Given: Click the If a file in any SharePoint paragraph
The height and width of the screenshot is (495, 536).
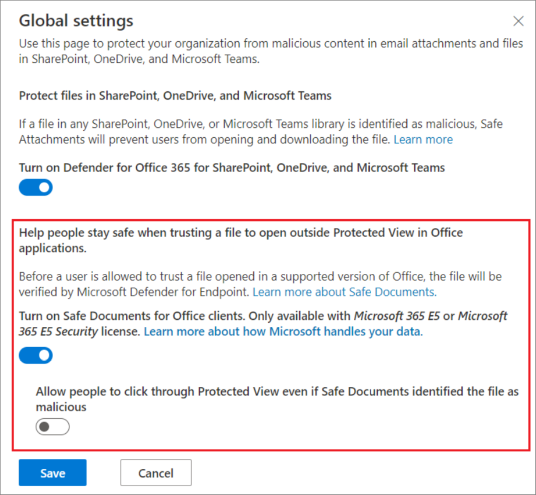Looking at the screenshot, I should [x=260, y=132].
